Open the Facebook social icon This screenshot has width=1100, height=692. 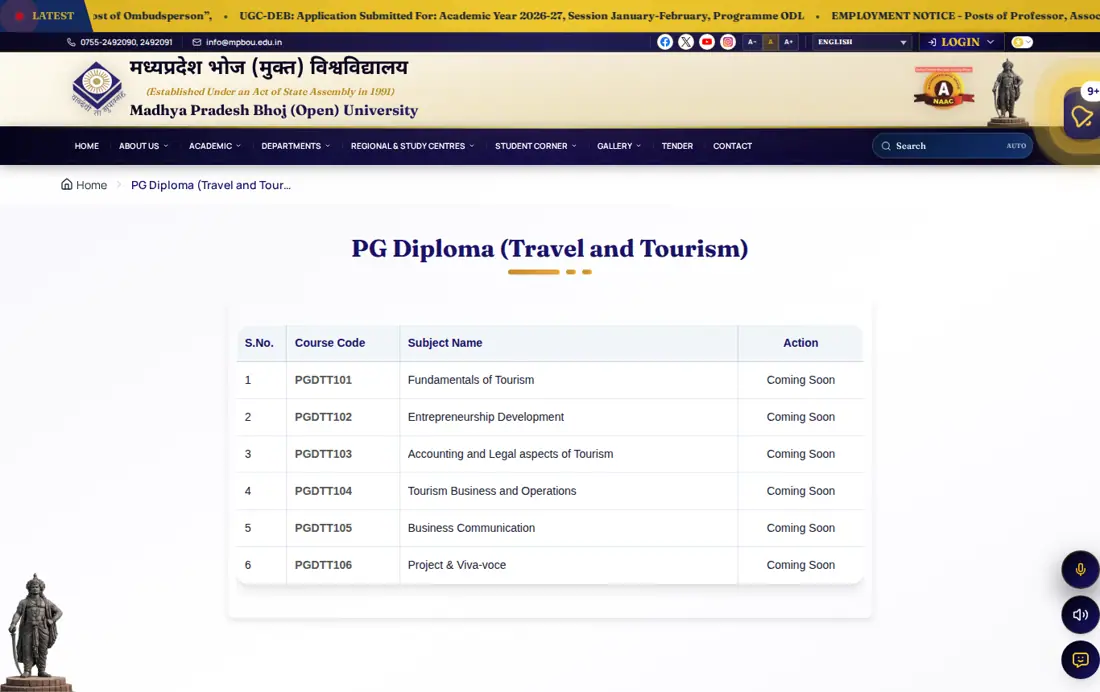click(x=664, y=42)
